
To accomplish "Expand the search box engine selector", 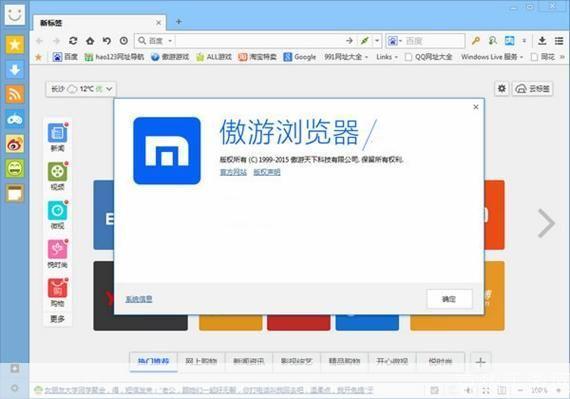I will (x=394, y=41).
